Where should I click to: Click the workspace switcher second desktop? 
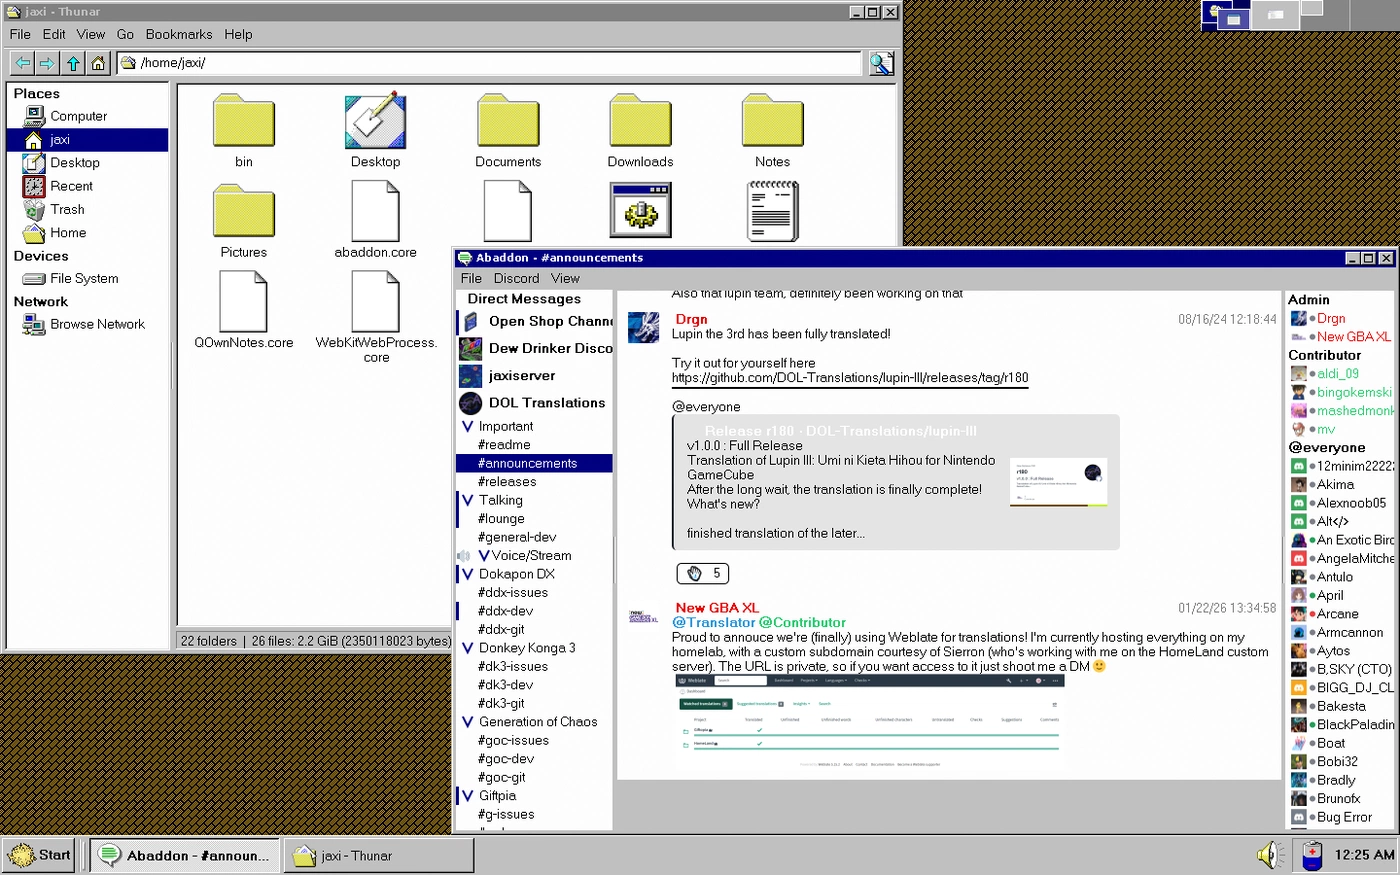click(x=1274, y=14)
